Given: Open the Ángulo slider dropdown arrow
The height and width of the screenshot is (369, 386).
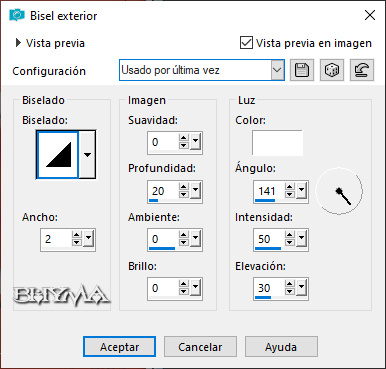Looking at the screenshot, I should point(301,190).
